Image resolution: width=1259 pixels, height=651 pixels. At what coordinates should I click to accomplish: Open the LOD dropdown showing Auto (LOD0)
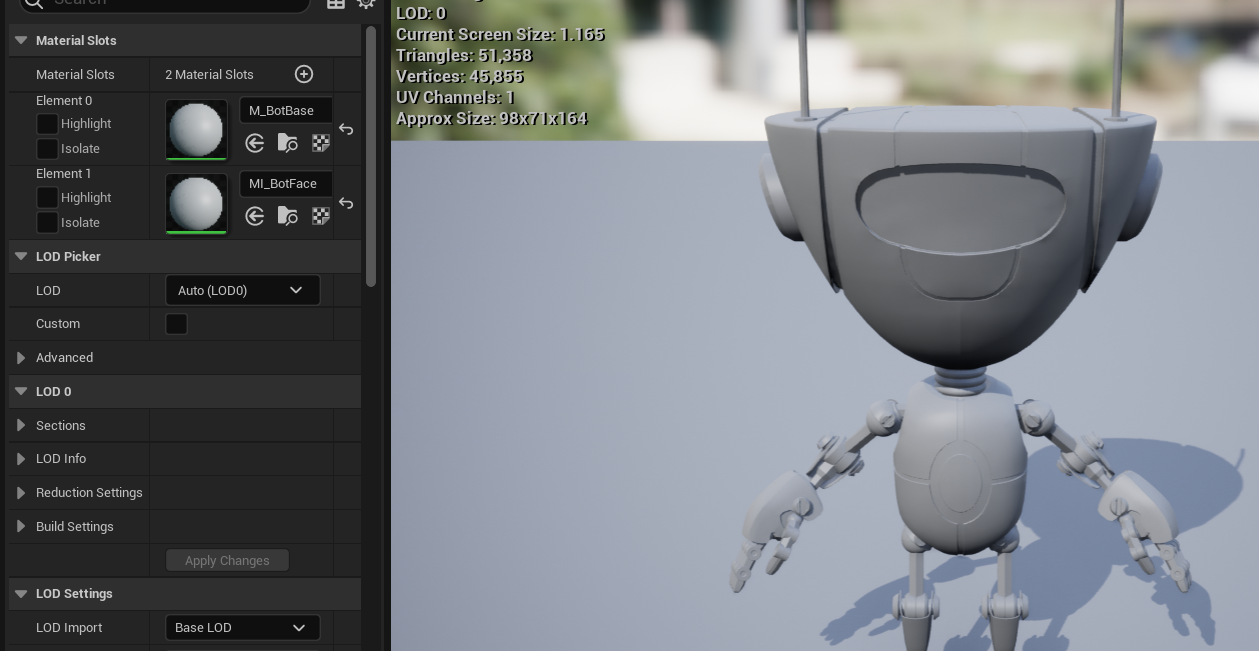click(x=242, y=290)
